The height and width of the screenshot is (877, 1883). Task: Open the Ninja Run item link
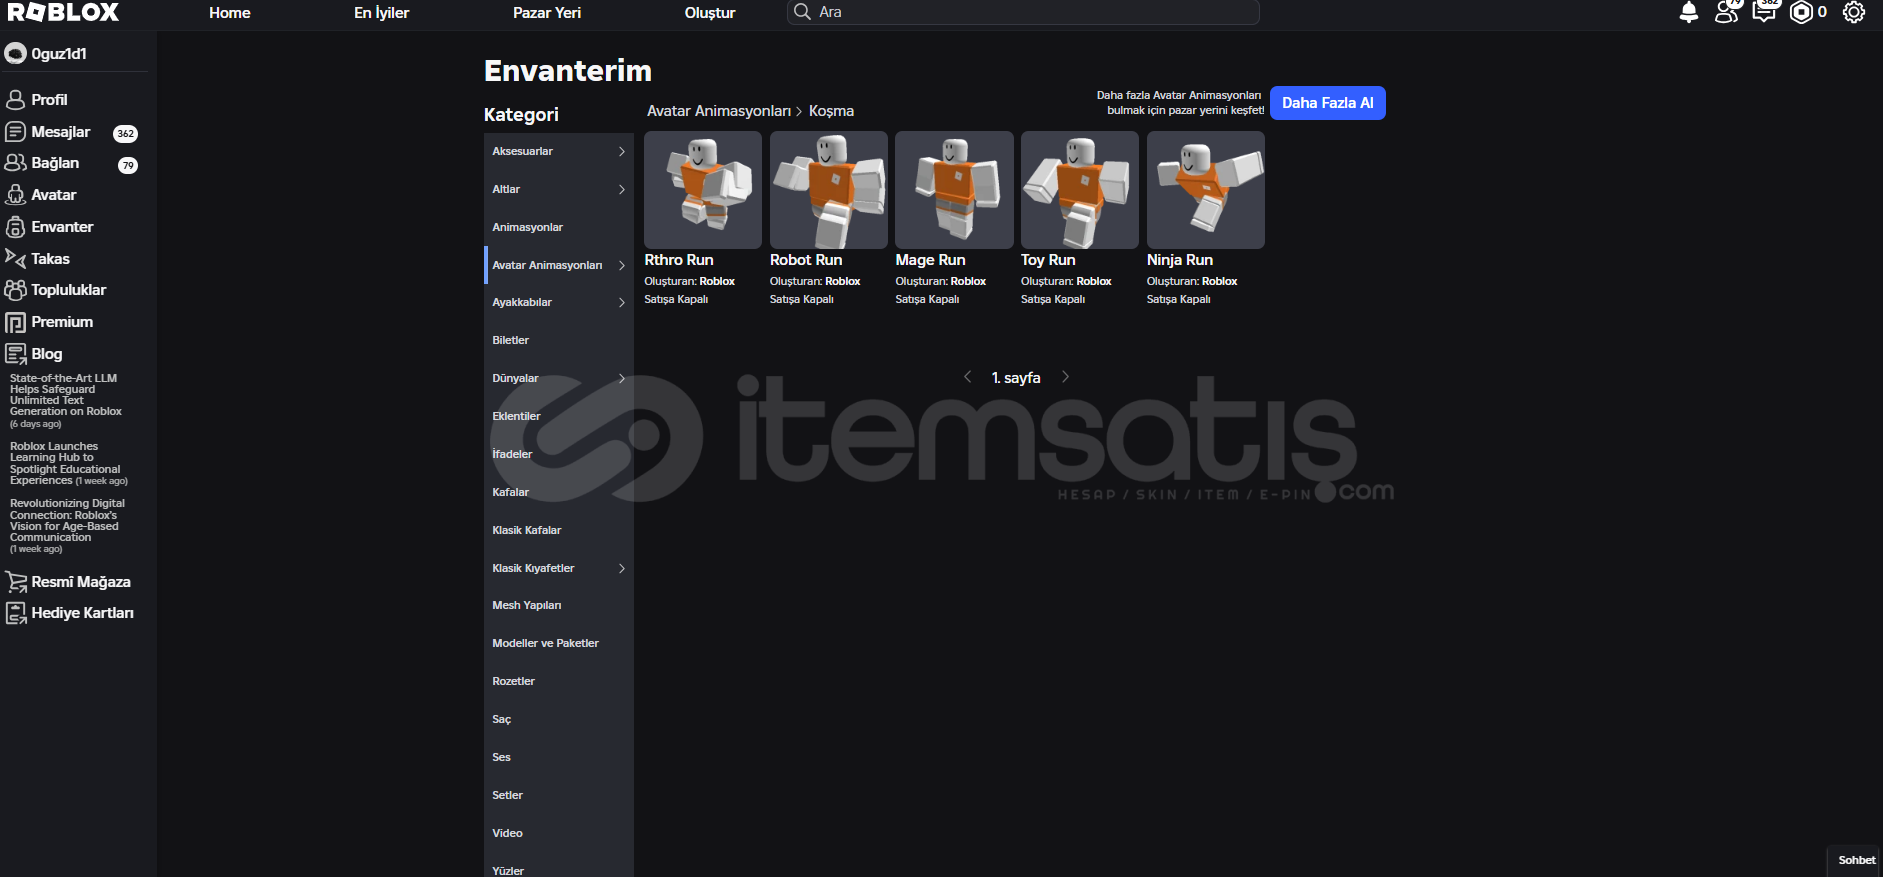1180,260
